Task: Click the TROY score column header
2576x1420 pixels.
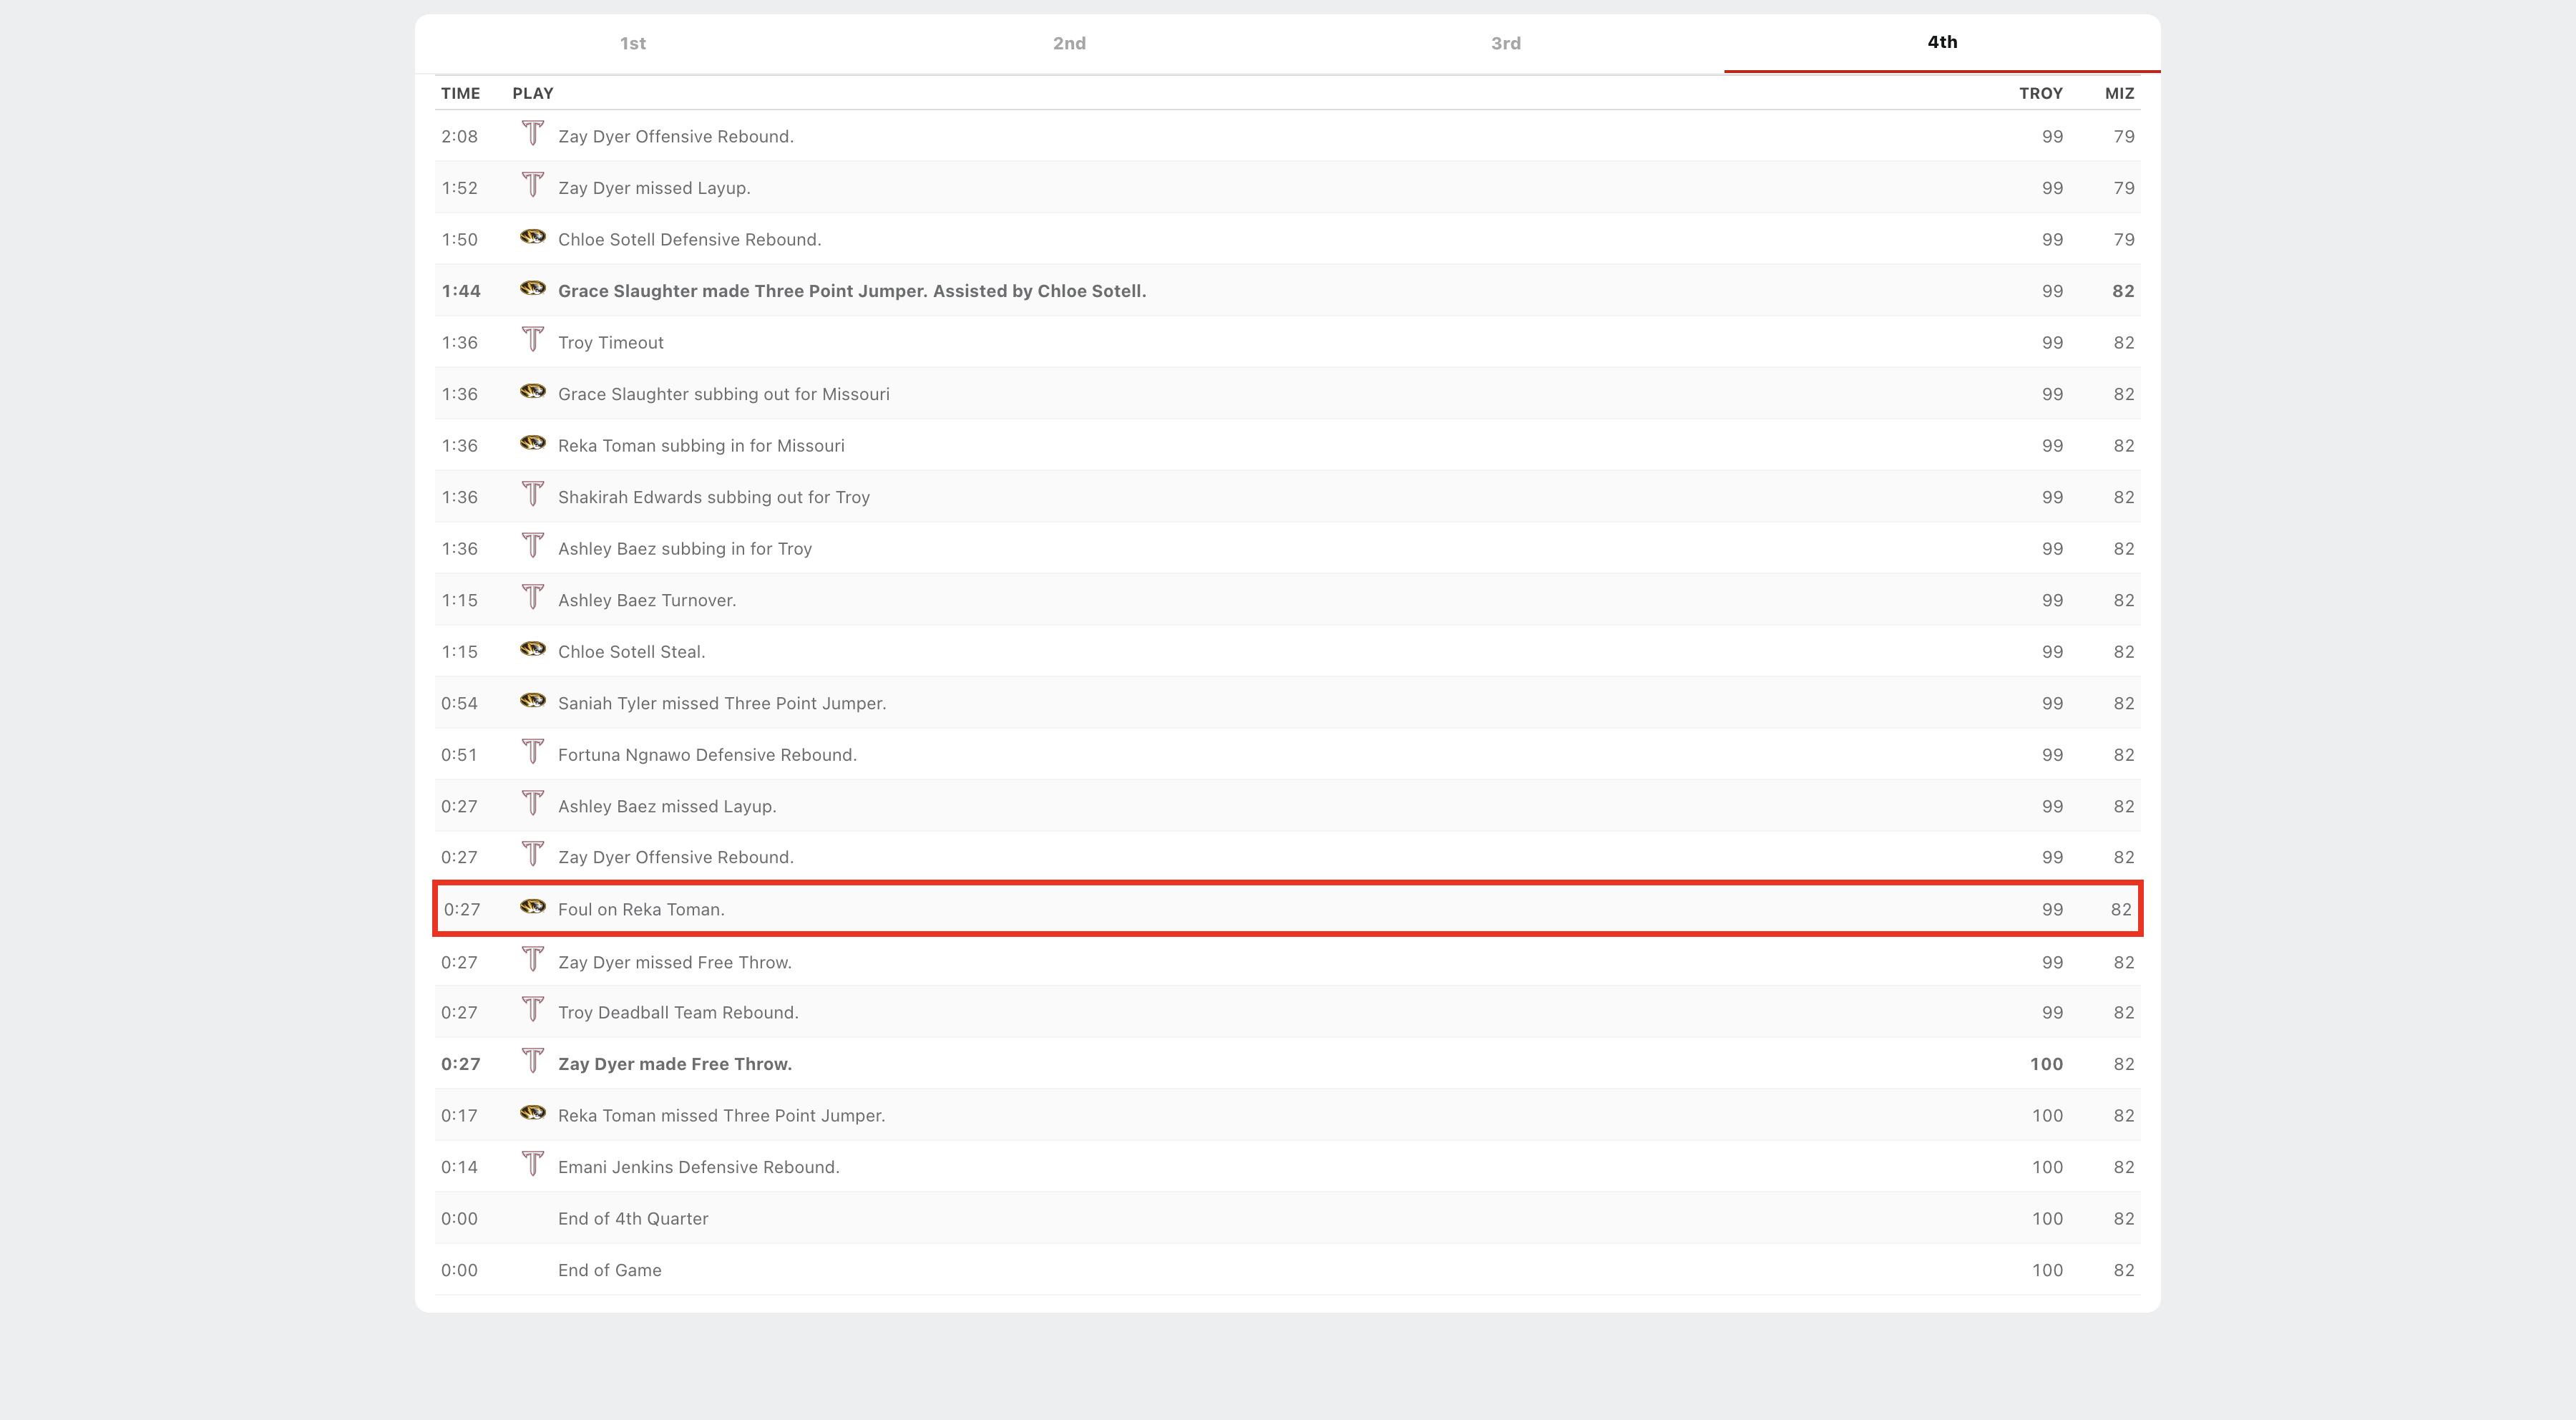Action: click(2040, 93)
